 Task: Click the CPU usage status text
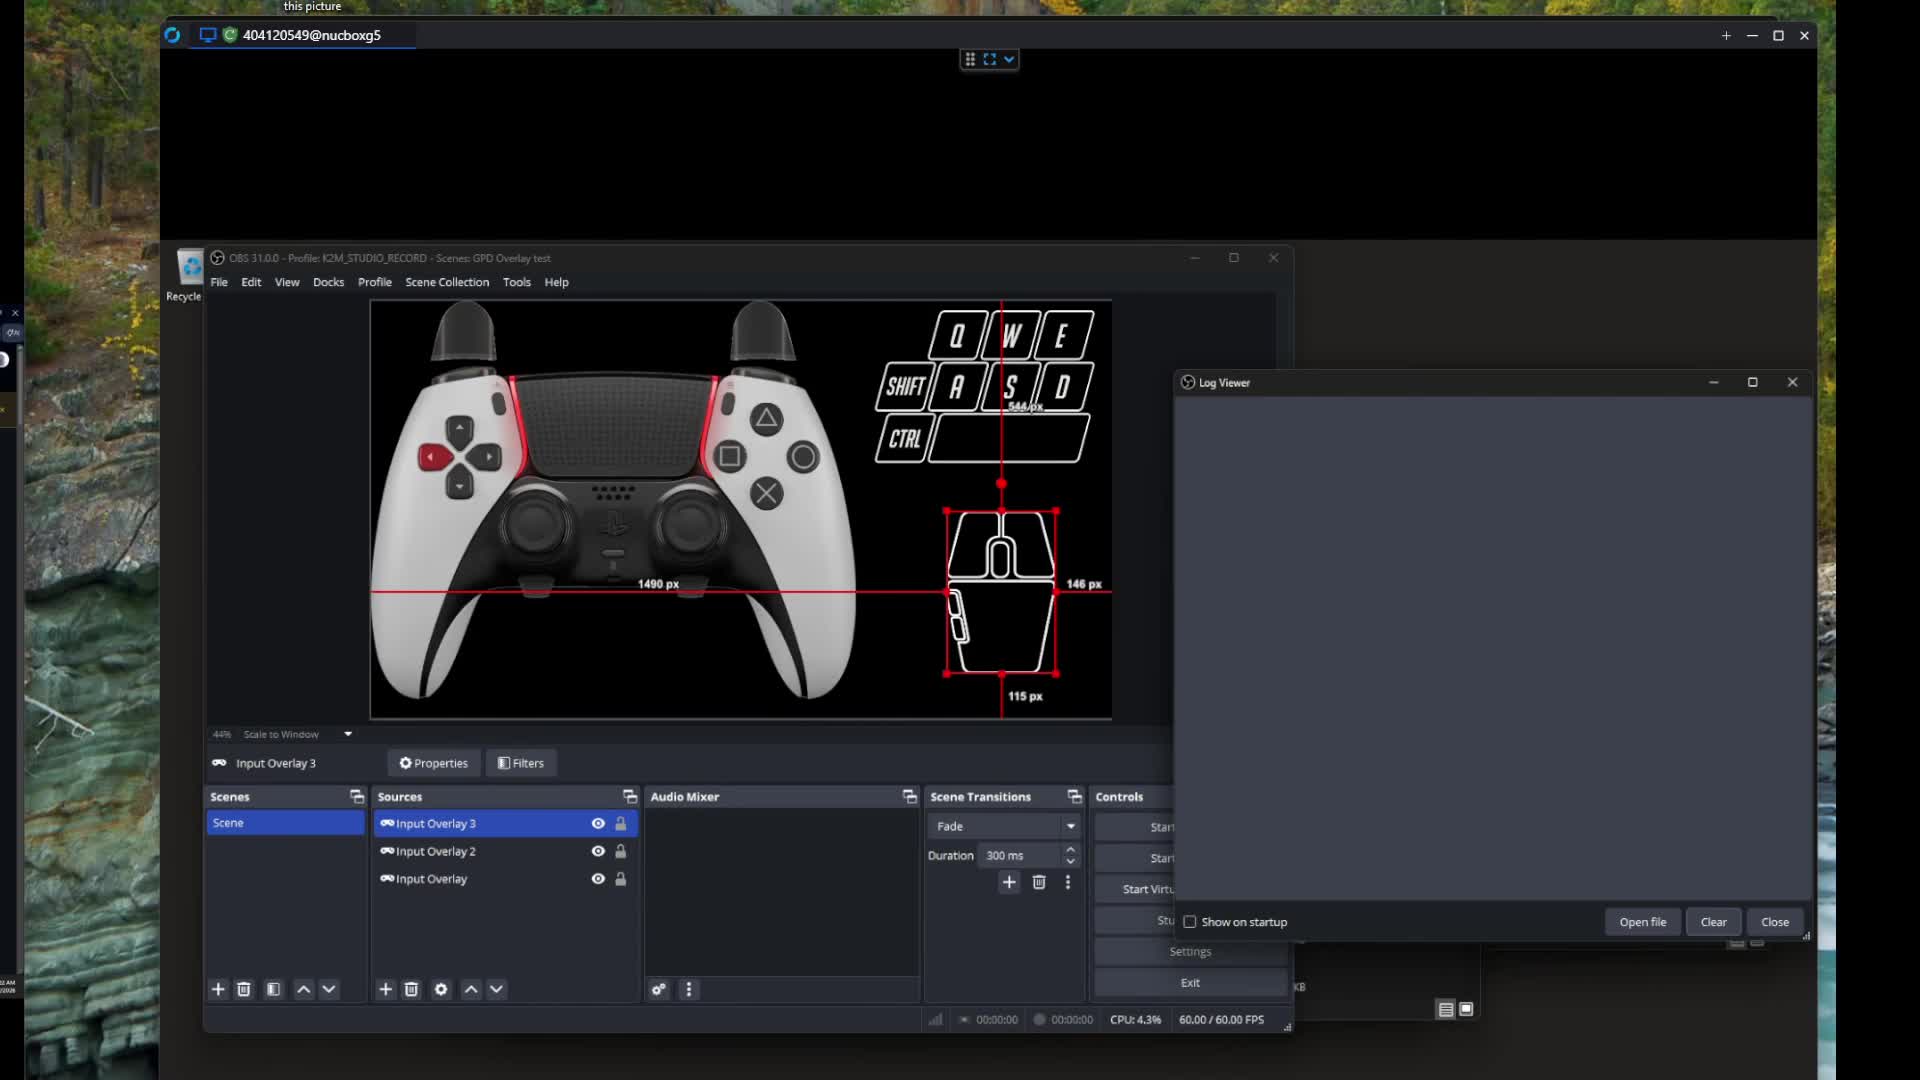coord(1136,1020)
